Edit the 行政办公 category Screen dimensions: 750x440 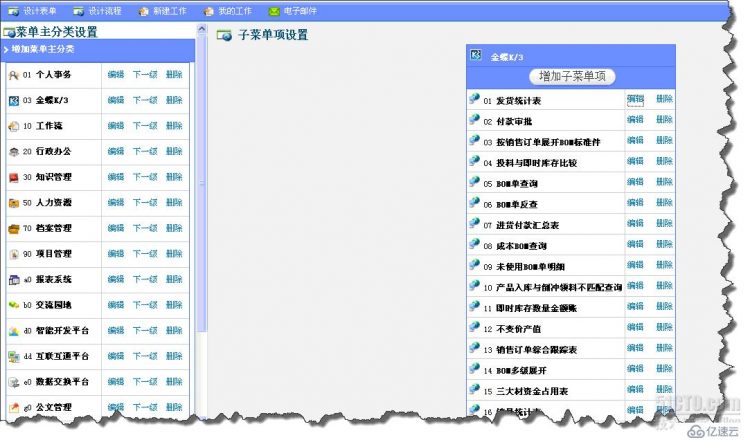tap(116, 151)
